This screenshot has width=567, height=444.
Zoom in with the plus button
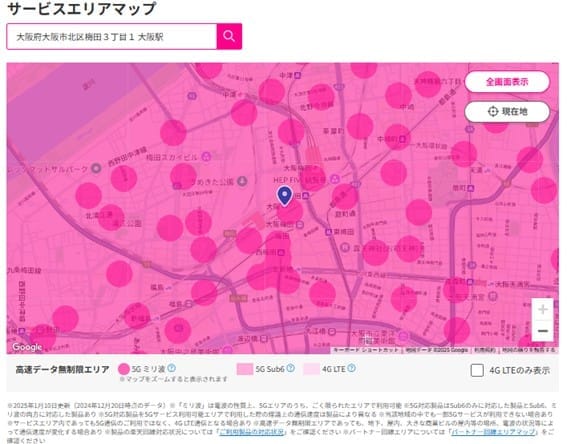pos(542,309)
